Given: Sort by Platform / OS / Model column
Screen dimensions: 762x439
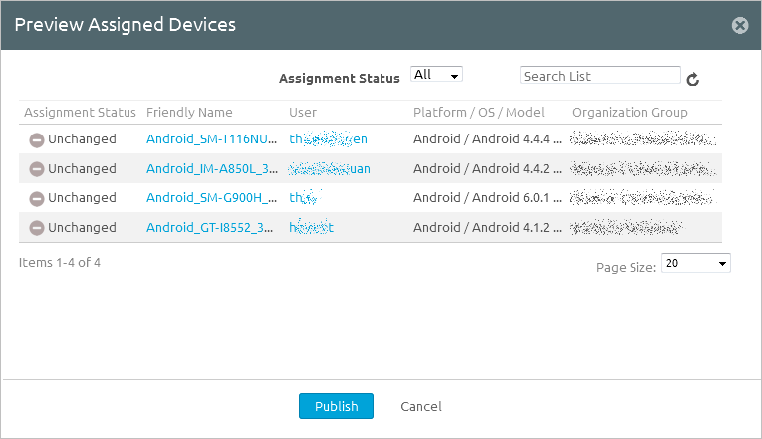Looking at the screenshot, I should [x=479, y=112].
